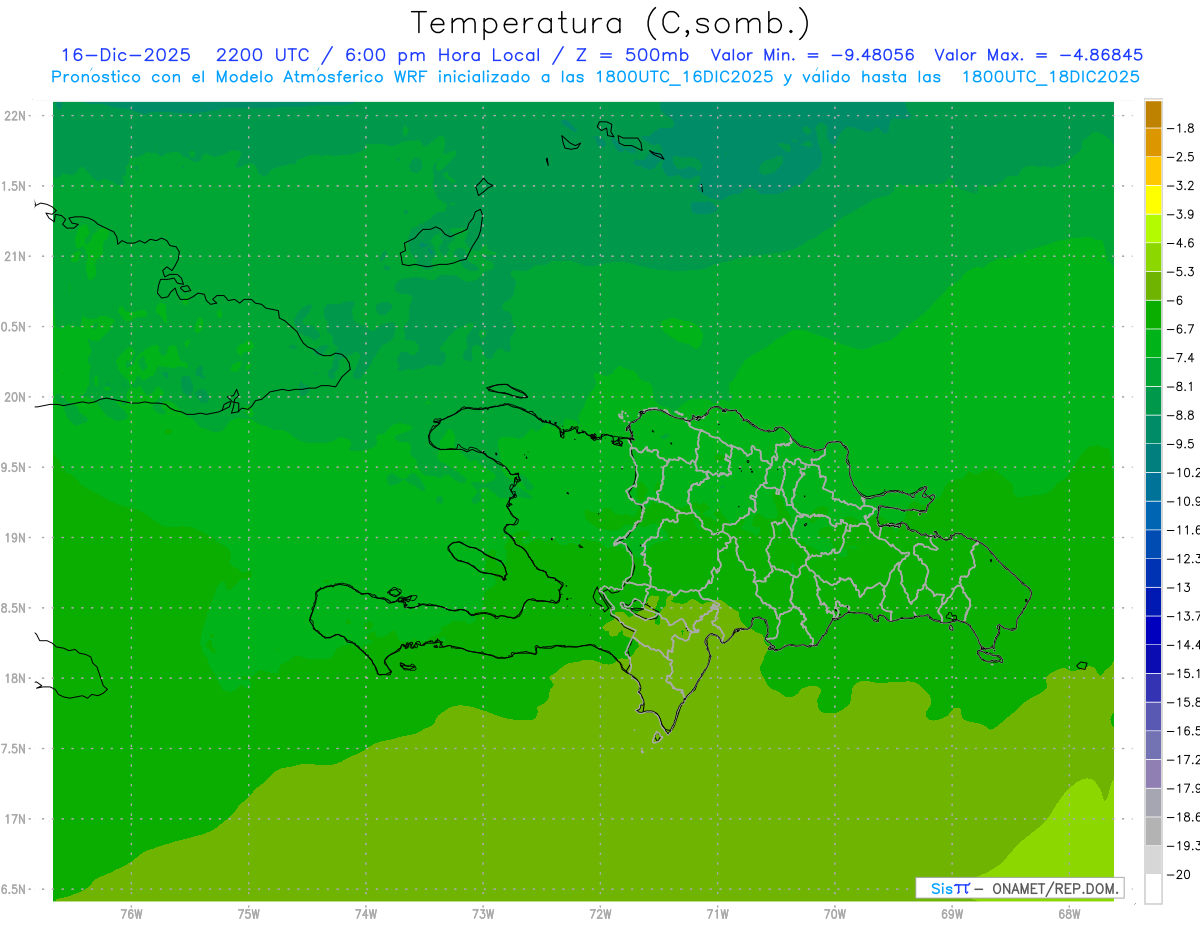Click the white swatch below -20
The width and height of the screenshot is (1200, 927).
(1153, 889)
